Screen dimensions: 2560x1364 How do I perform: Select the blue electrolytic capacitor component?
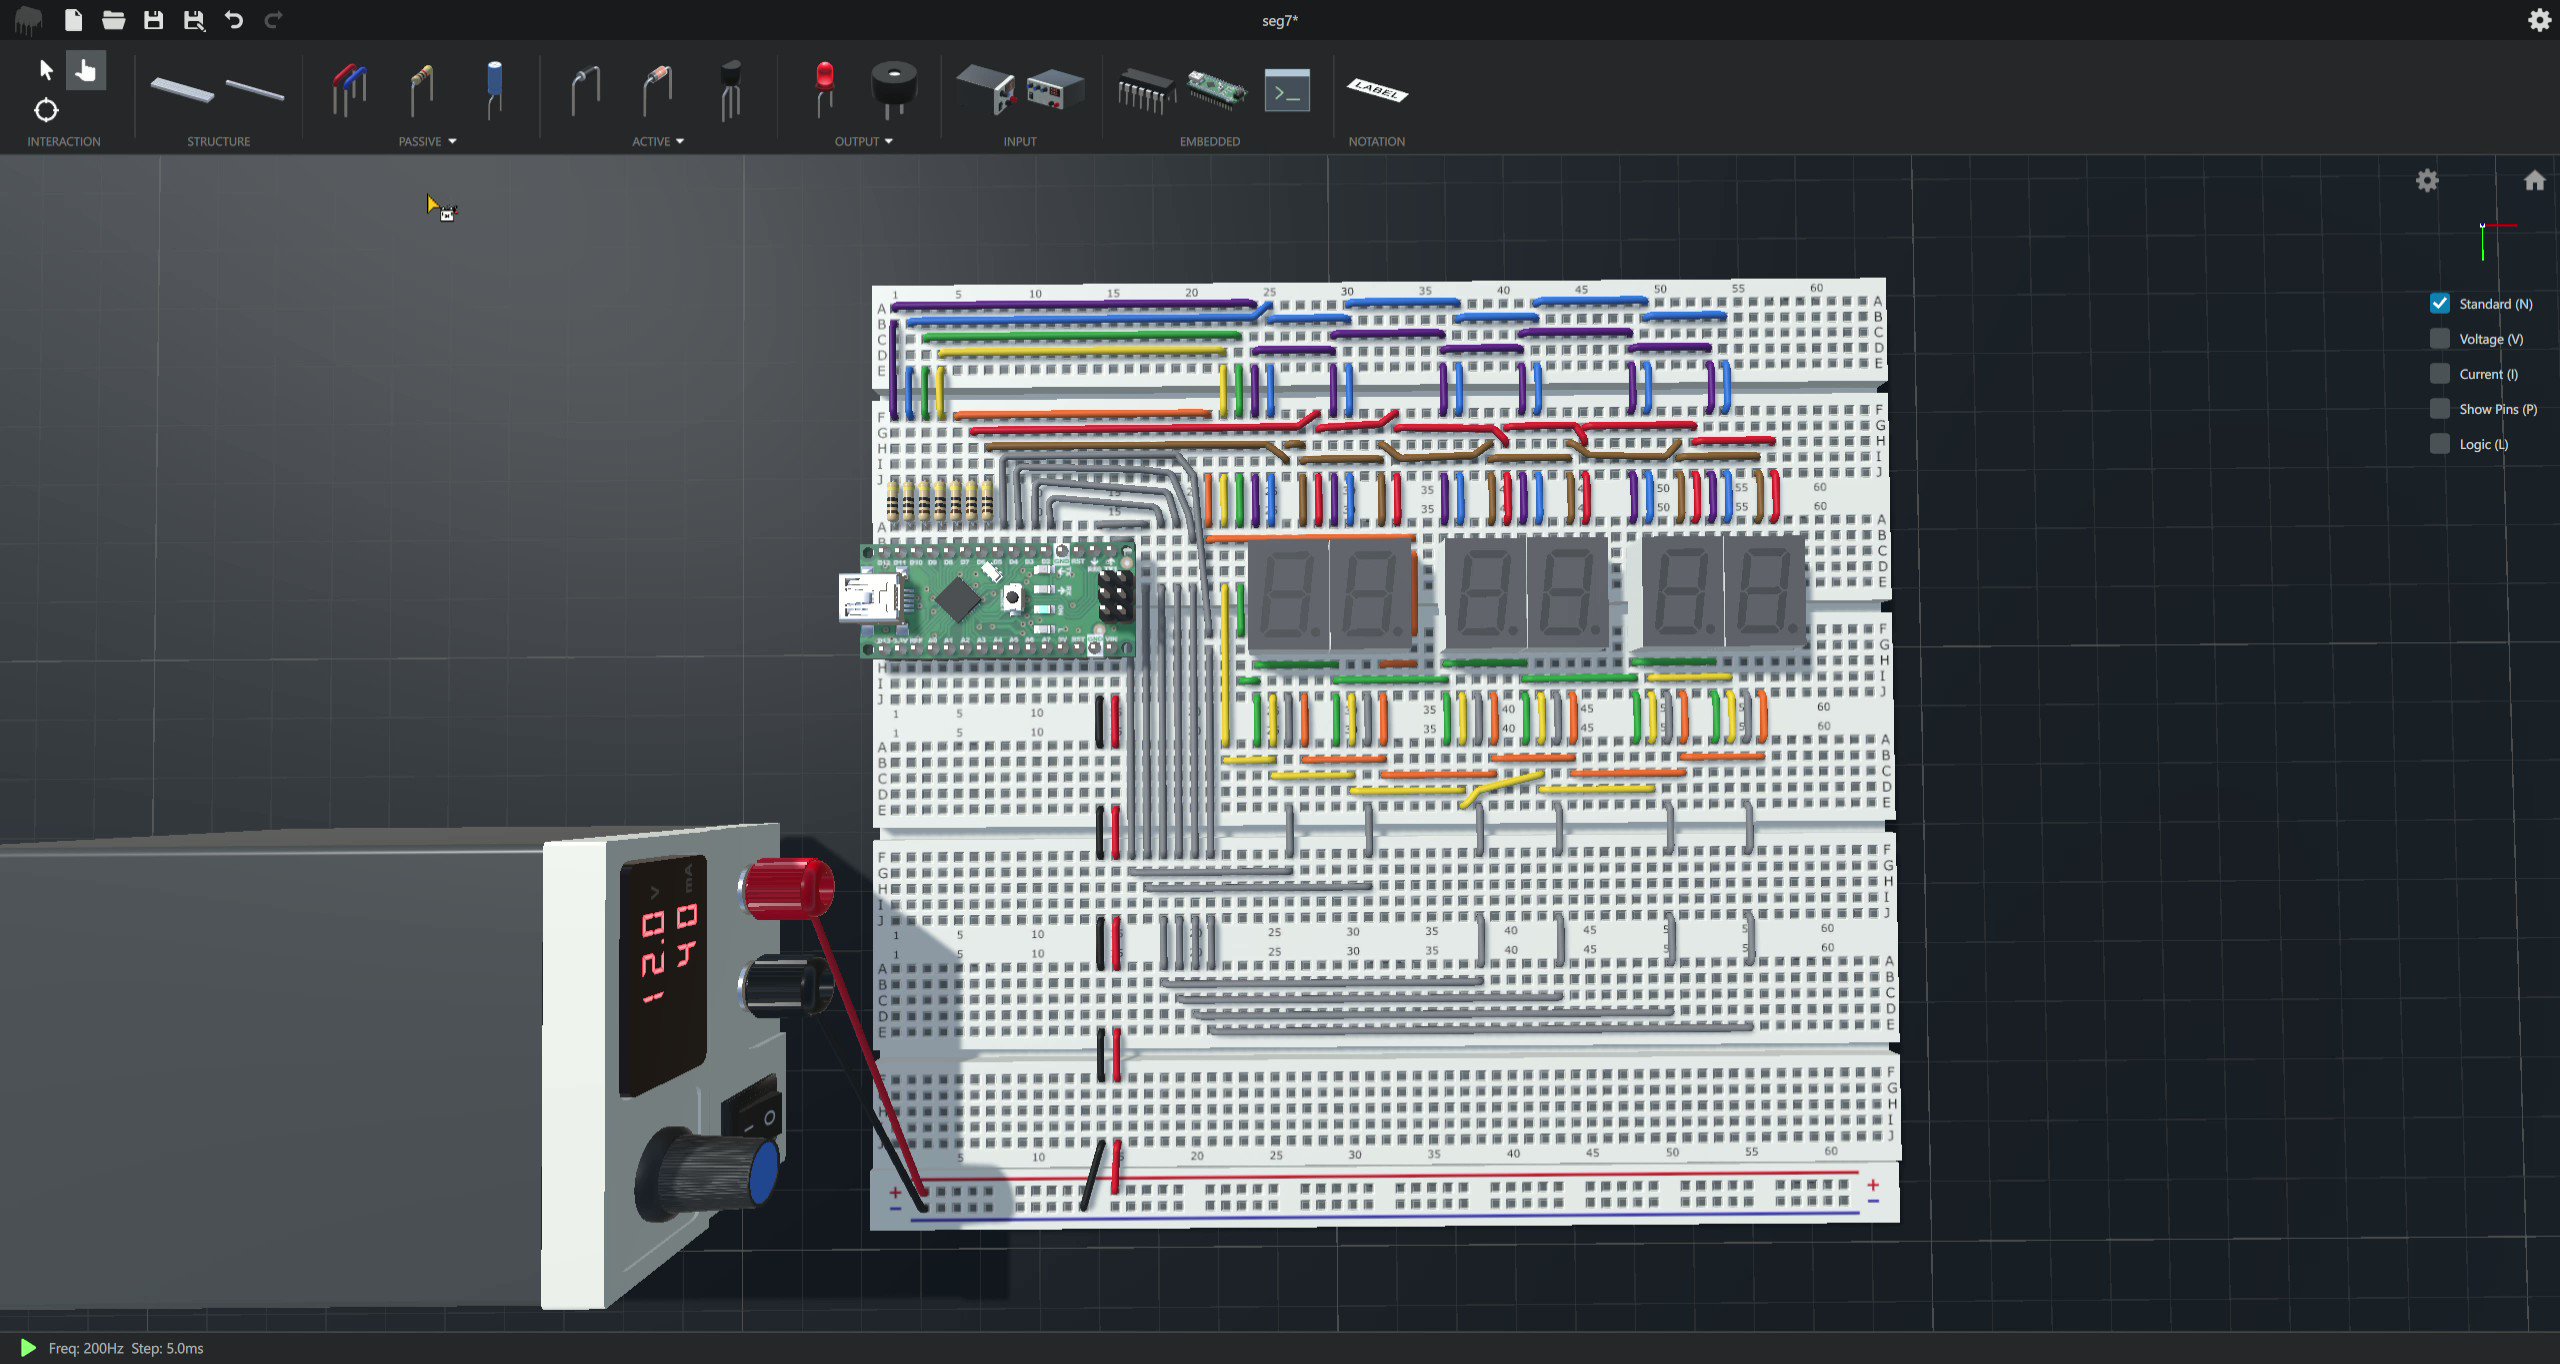point(494,90)
